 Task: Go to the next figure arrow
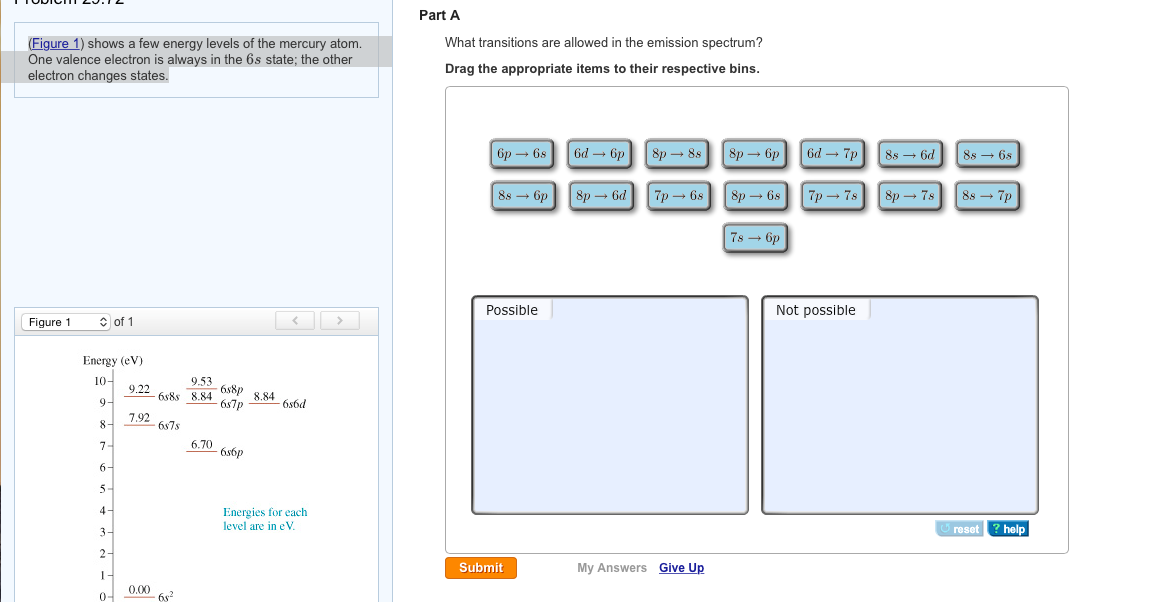click(x=340, y=321)
